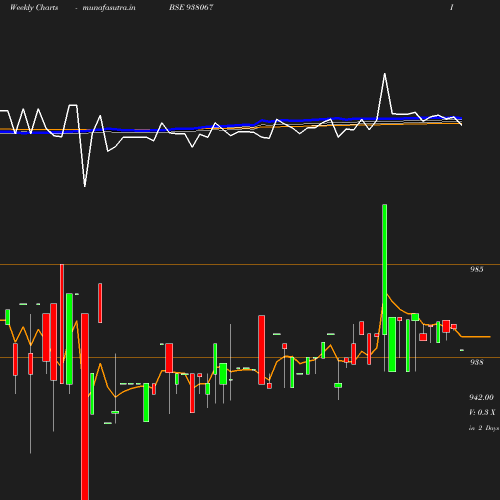
Task: Click the white indicator line's lowest trough
Action: coord(85,186)
